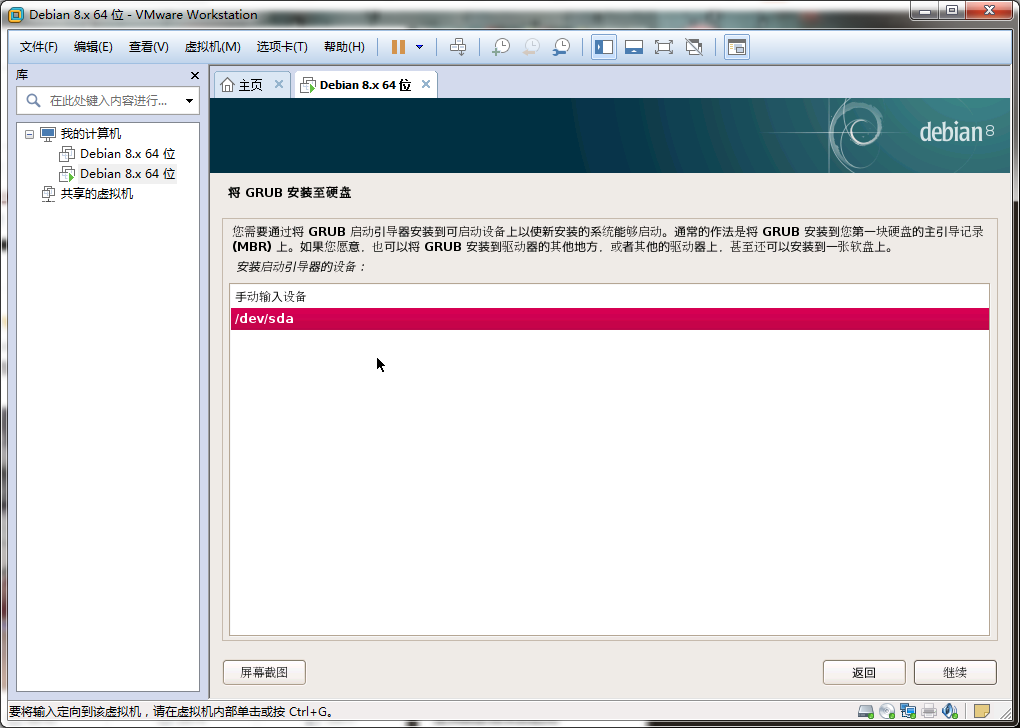Click the hard disk status icon
The width and height of the screenshot is (1020, 728).
point(865,711)
